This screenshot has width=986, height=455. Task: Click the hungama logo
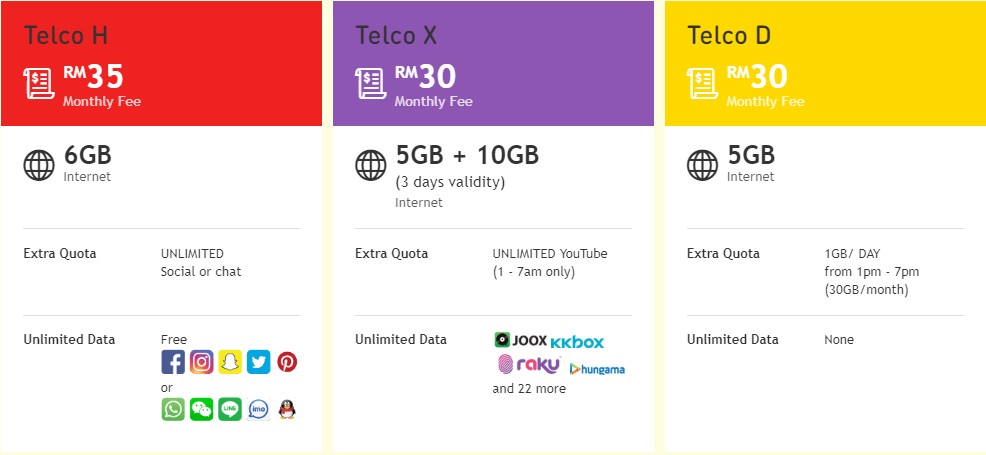click(x=597, y=369)
